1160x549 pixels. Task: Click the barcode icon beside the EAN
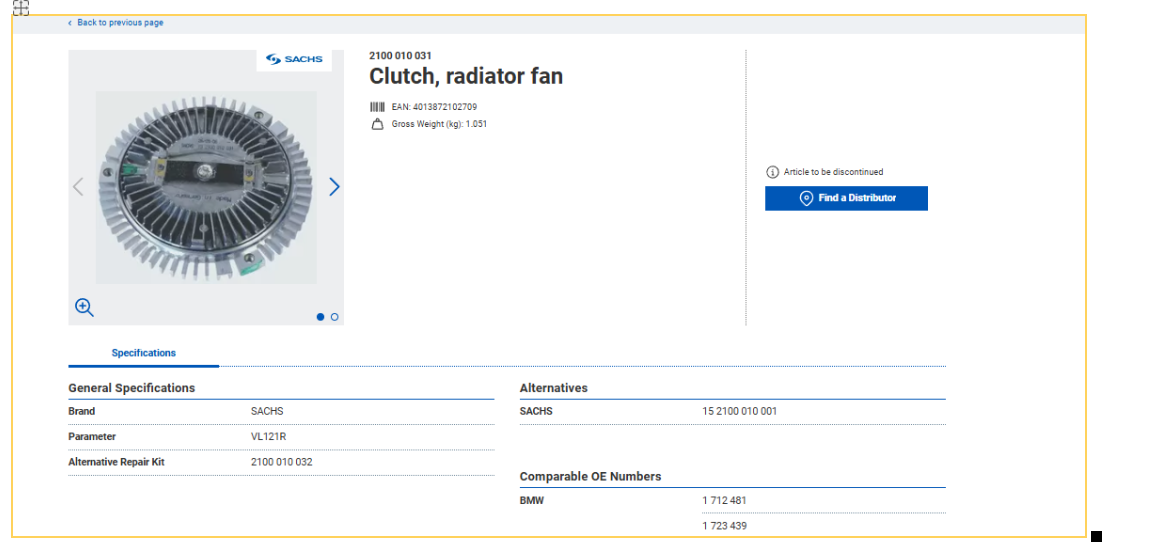pyautogui.click(x=377, y=107)
